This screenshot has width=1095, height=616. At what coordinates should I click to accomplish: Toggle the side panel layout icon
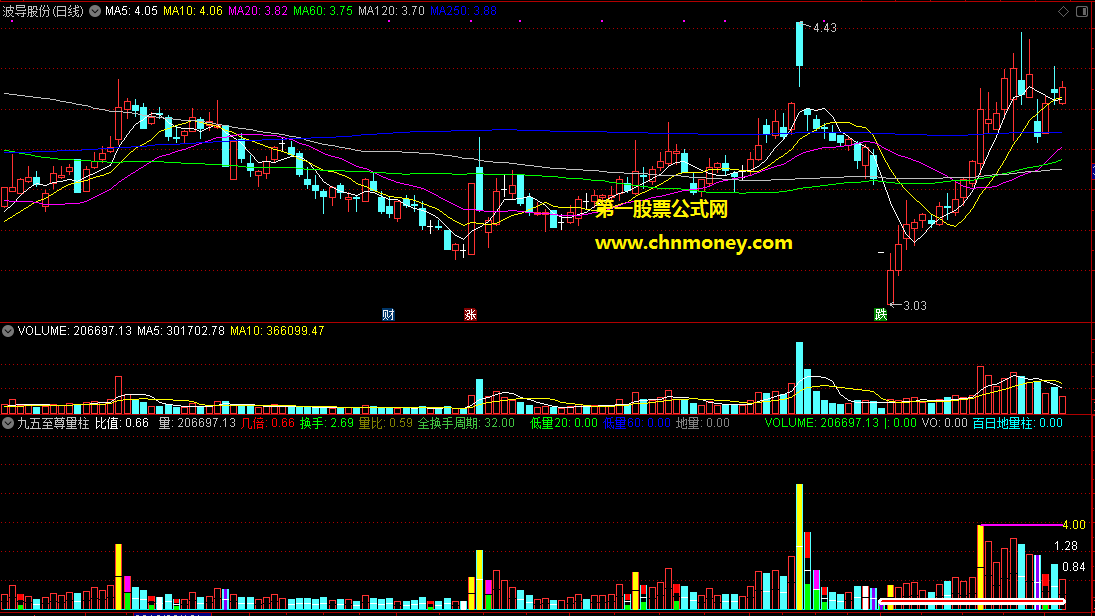coord(1082,11)
